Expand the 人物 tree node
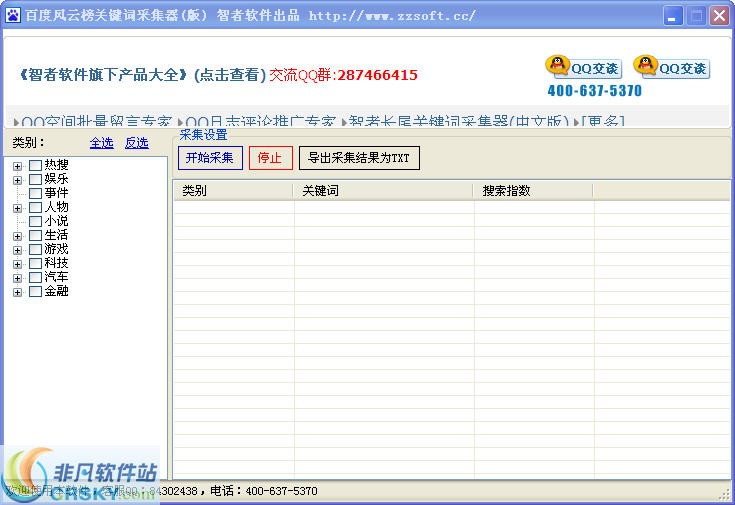 (17, 208)
